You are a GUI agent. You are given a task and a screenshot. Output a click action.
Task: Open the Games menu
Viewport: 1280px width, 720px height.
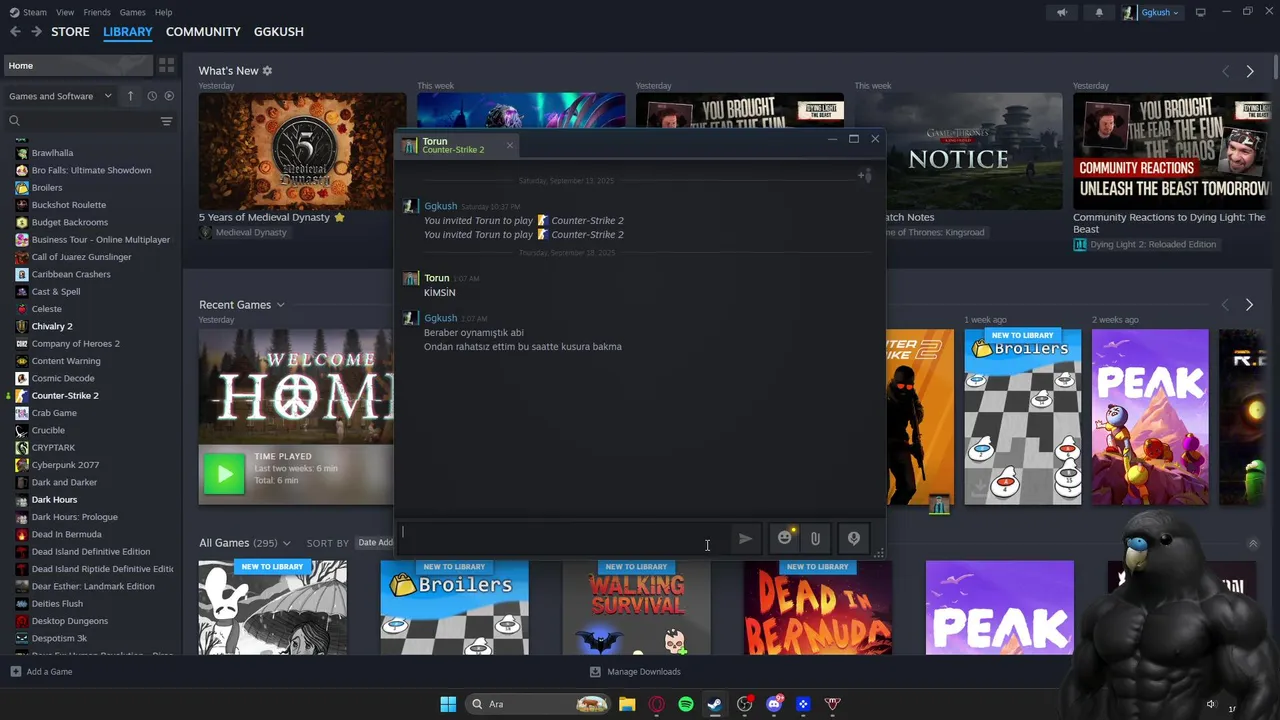[132, 12]
